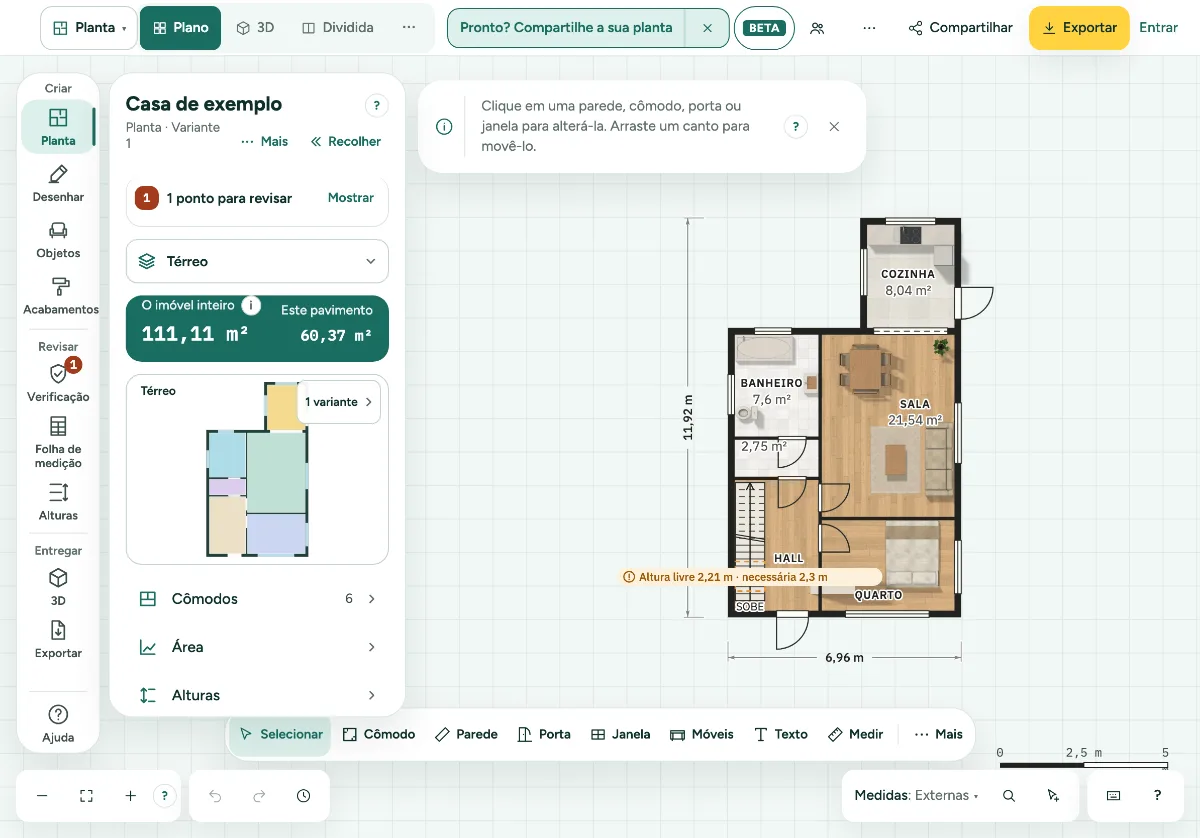Open Objetos furniture panel icon
The image size is (1200, 838).
tap(58, 231)
